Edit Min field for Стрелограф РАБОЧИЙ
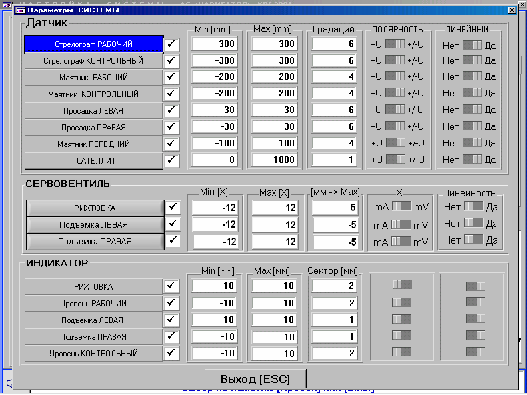527x395 pixels. point(214,44)
